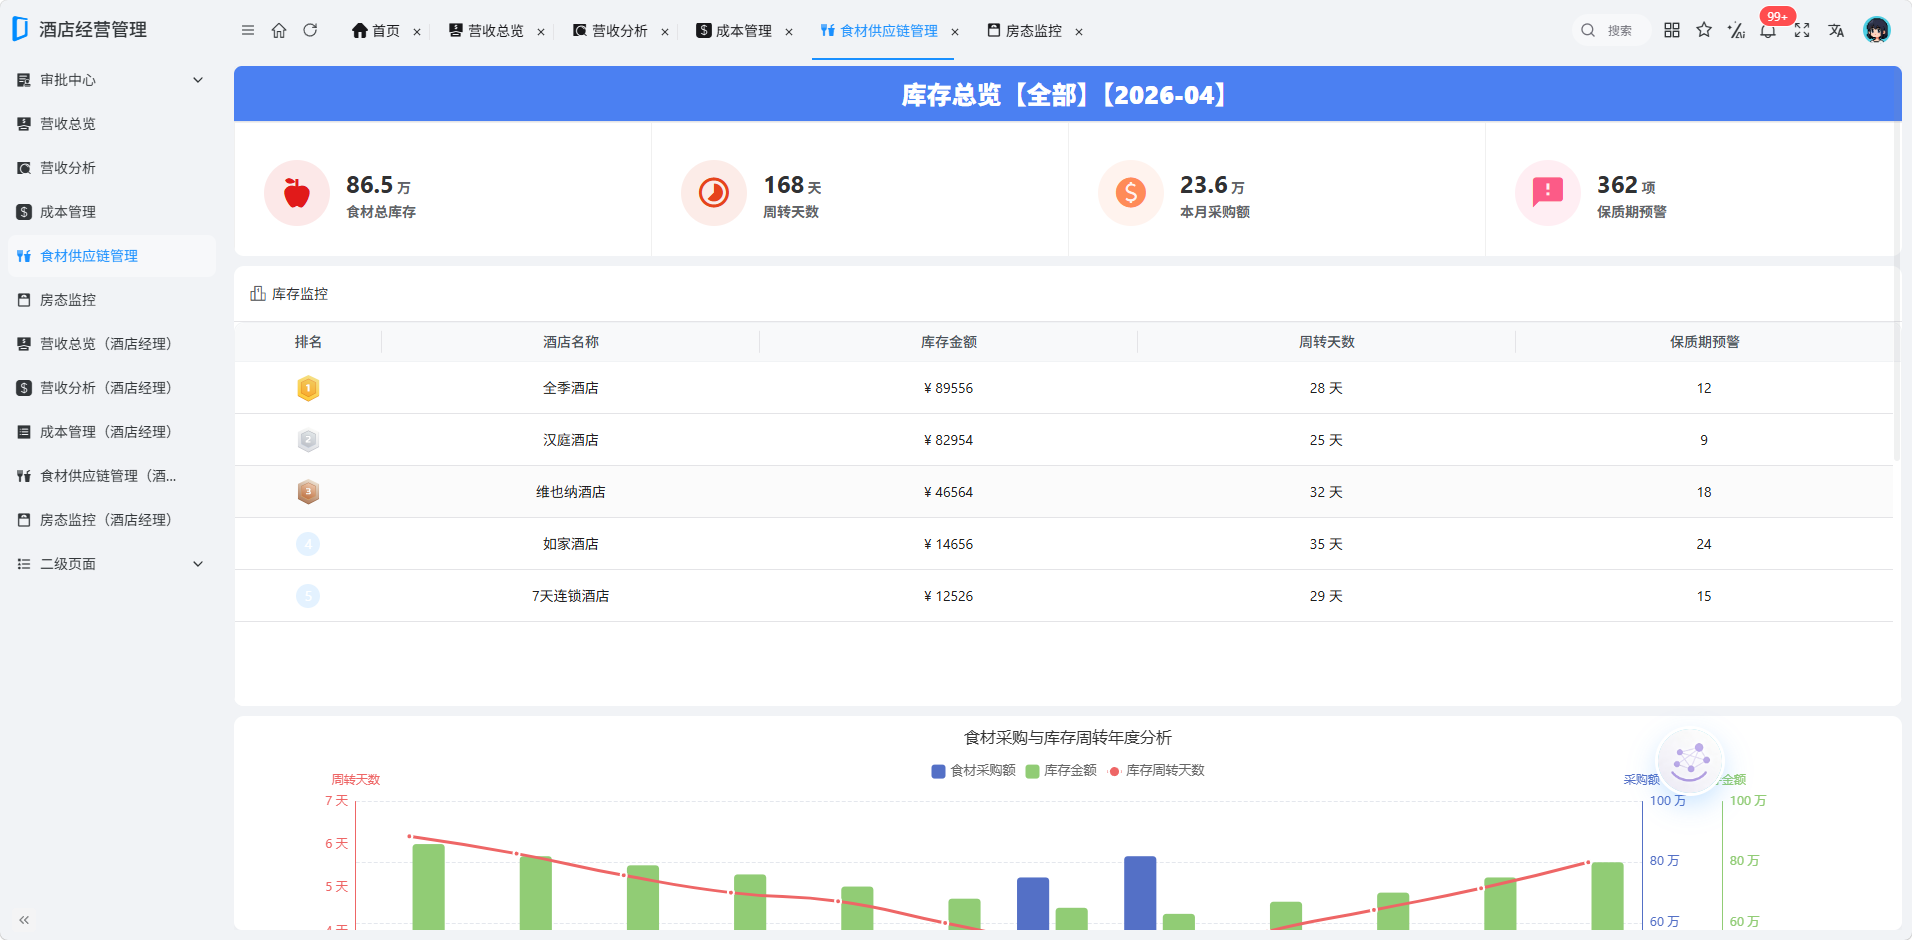Select the 维也纳酒店 row name
Viewport: 1912px width, 940px height.
click(x=571, y=492)
